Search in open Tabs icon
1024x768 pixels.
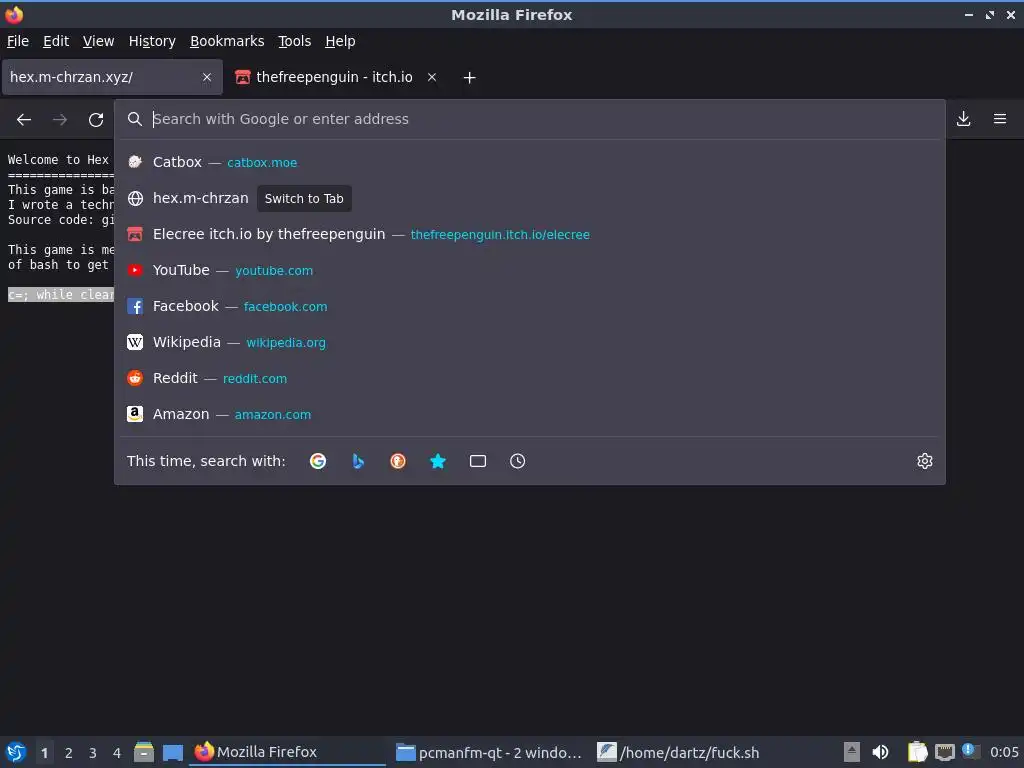click(x=477, y=461)
